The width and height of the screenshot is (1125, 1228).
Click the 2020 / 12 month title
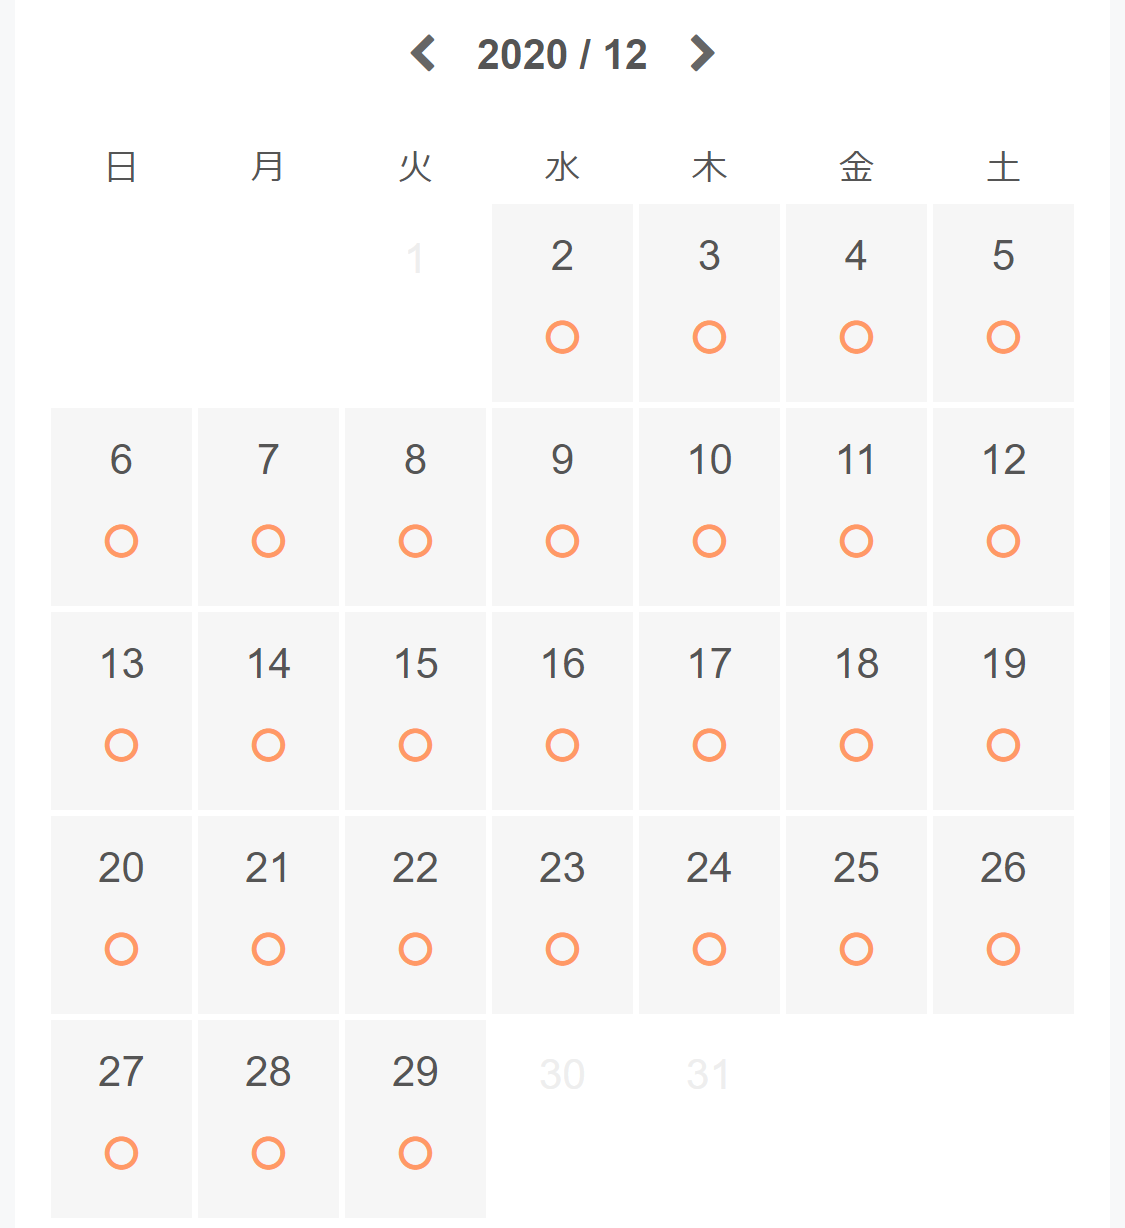562,54
